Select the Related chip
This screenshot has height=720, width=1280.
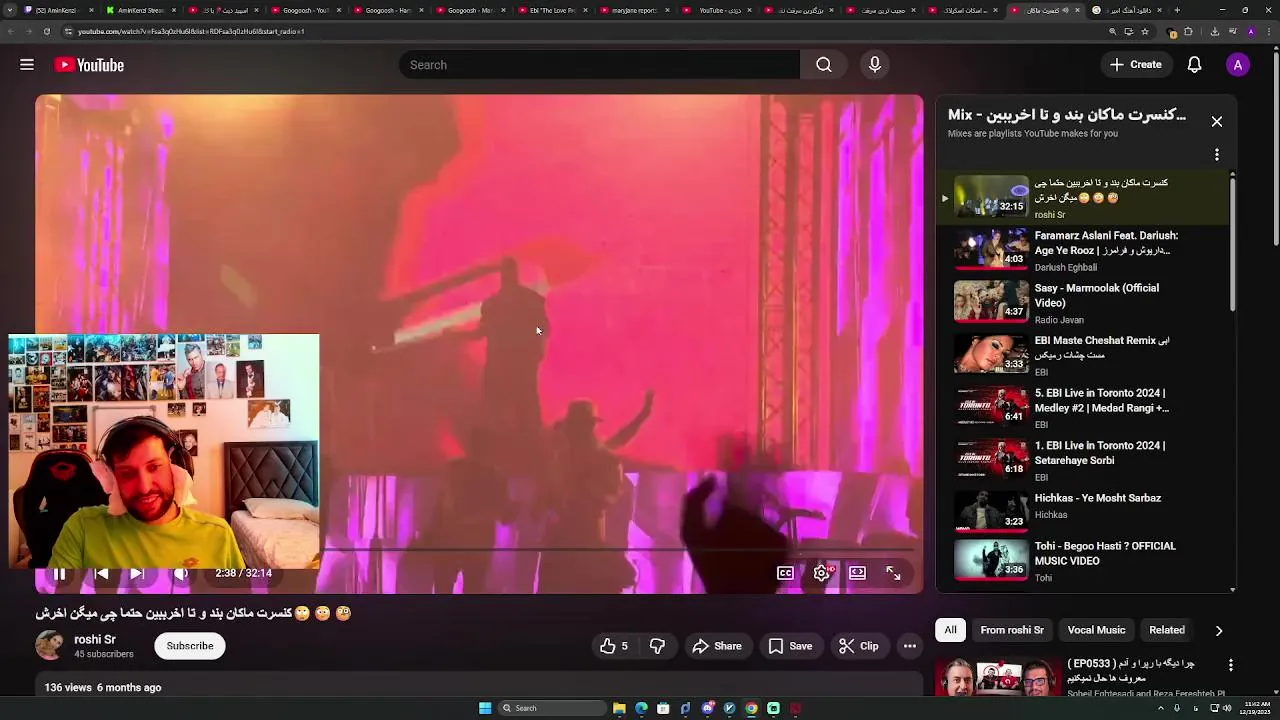(x=1166, y=630)
